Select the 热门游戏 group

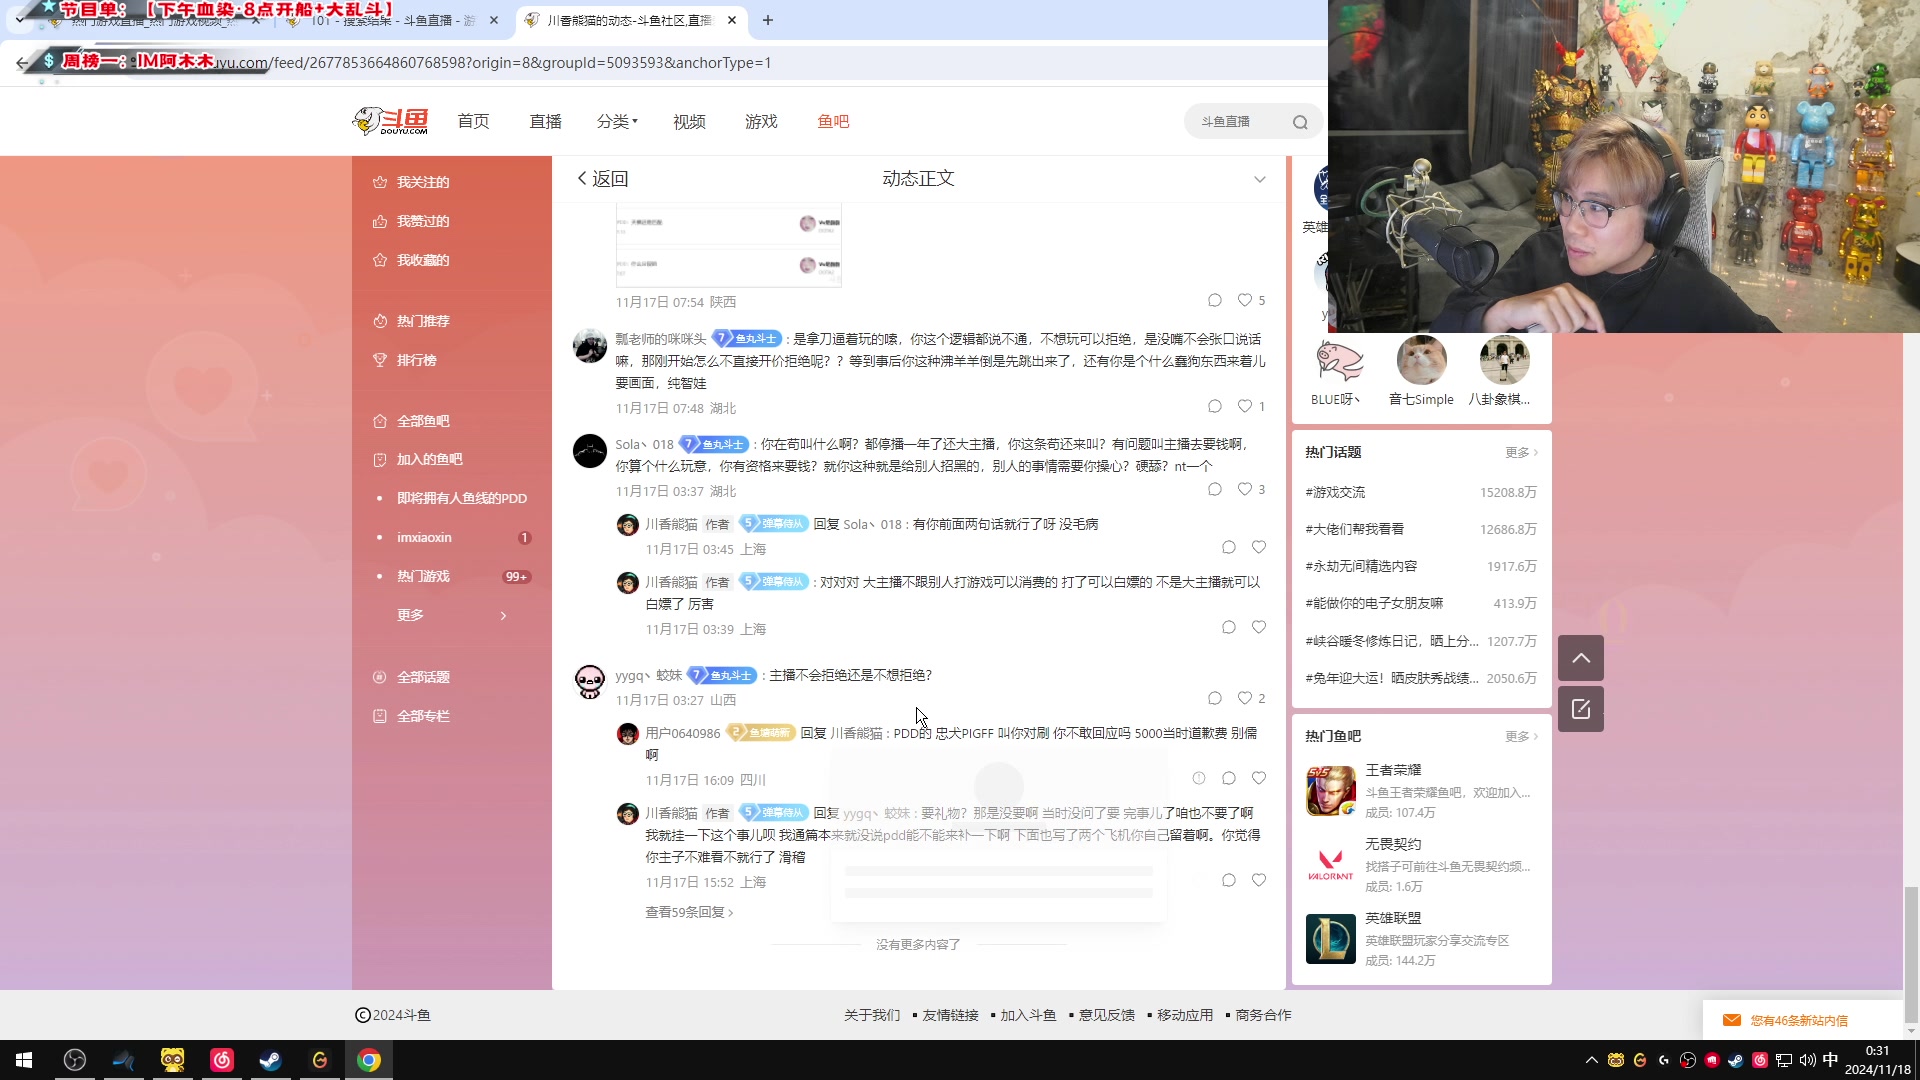point(423,576)
